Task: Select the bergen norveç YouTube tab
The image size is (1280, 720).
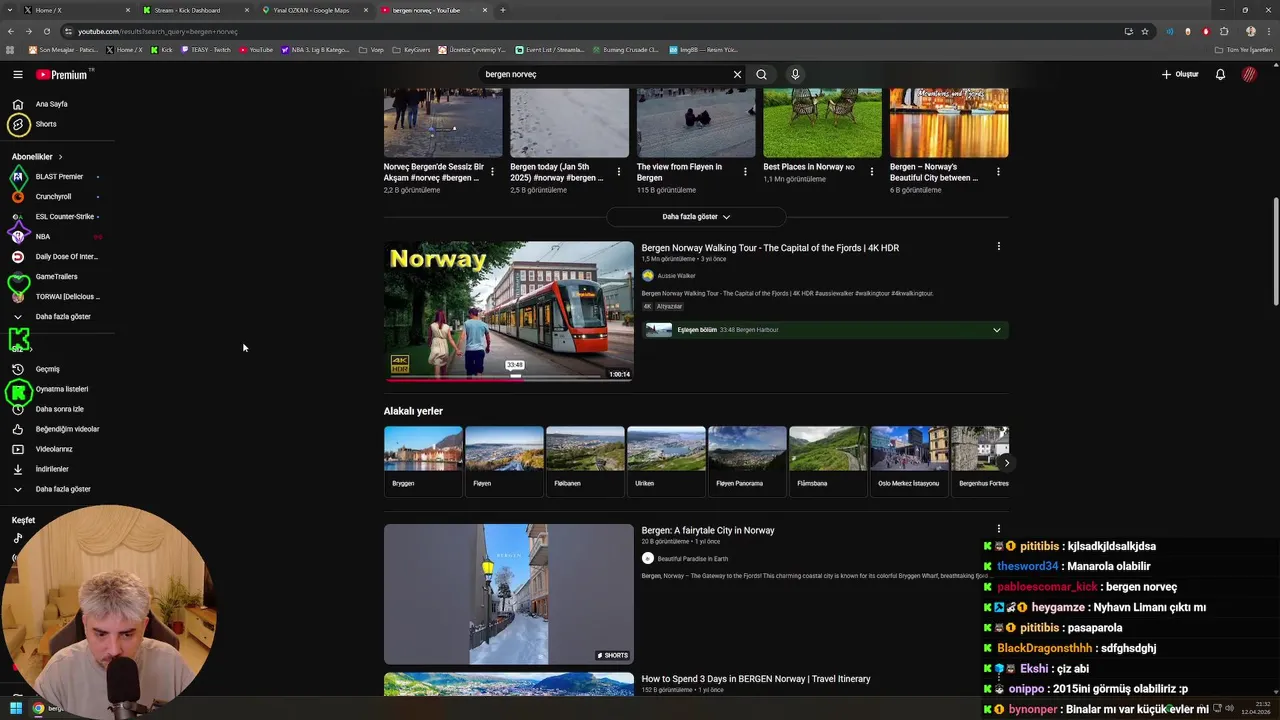Action: pos(432,10)
